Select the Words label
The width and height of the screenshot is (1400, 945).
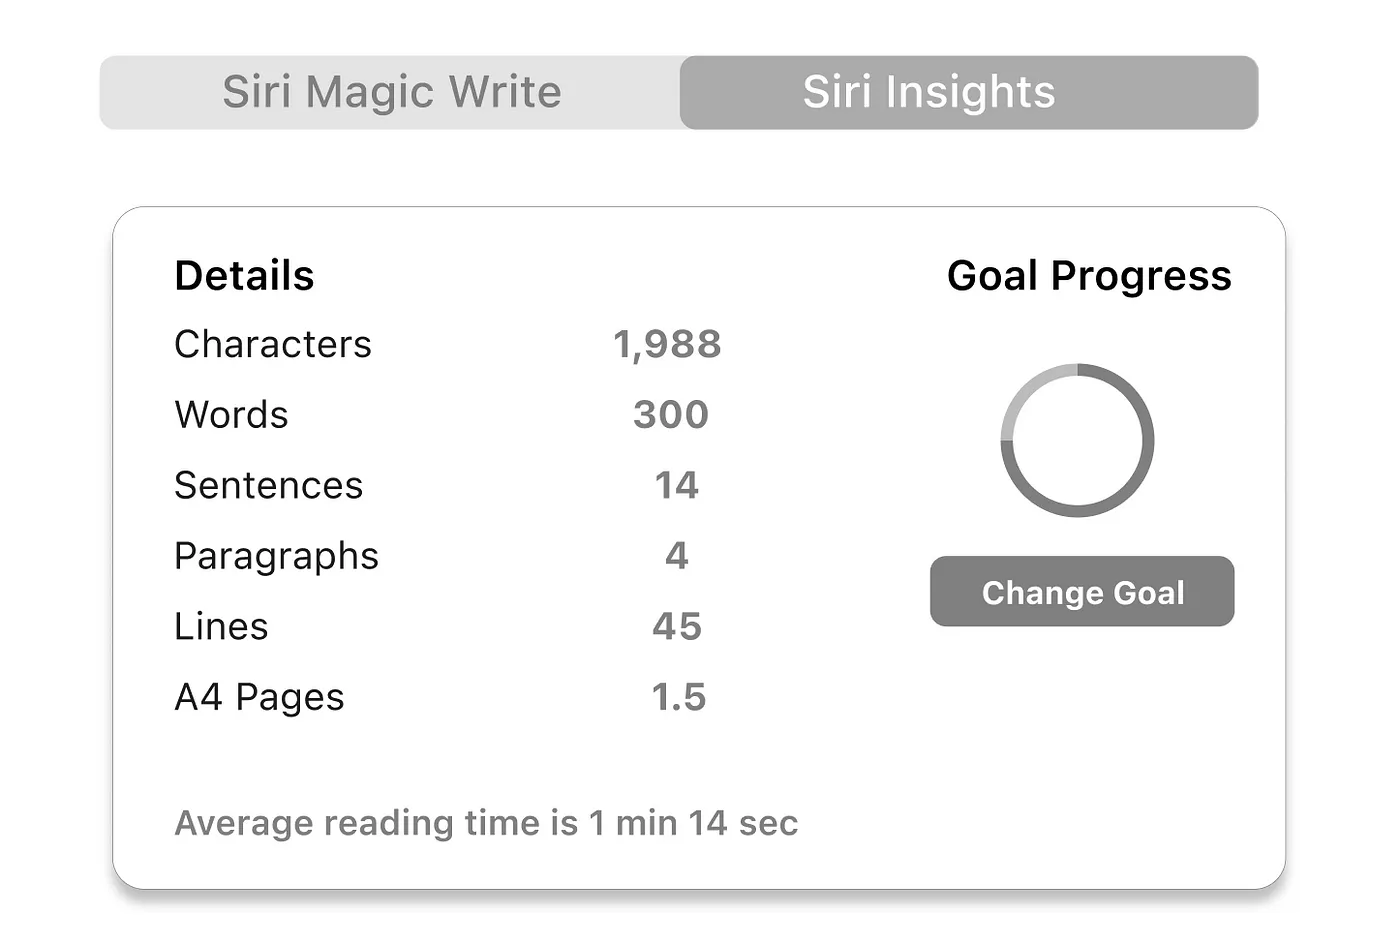231,415
